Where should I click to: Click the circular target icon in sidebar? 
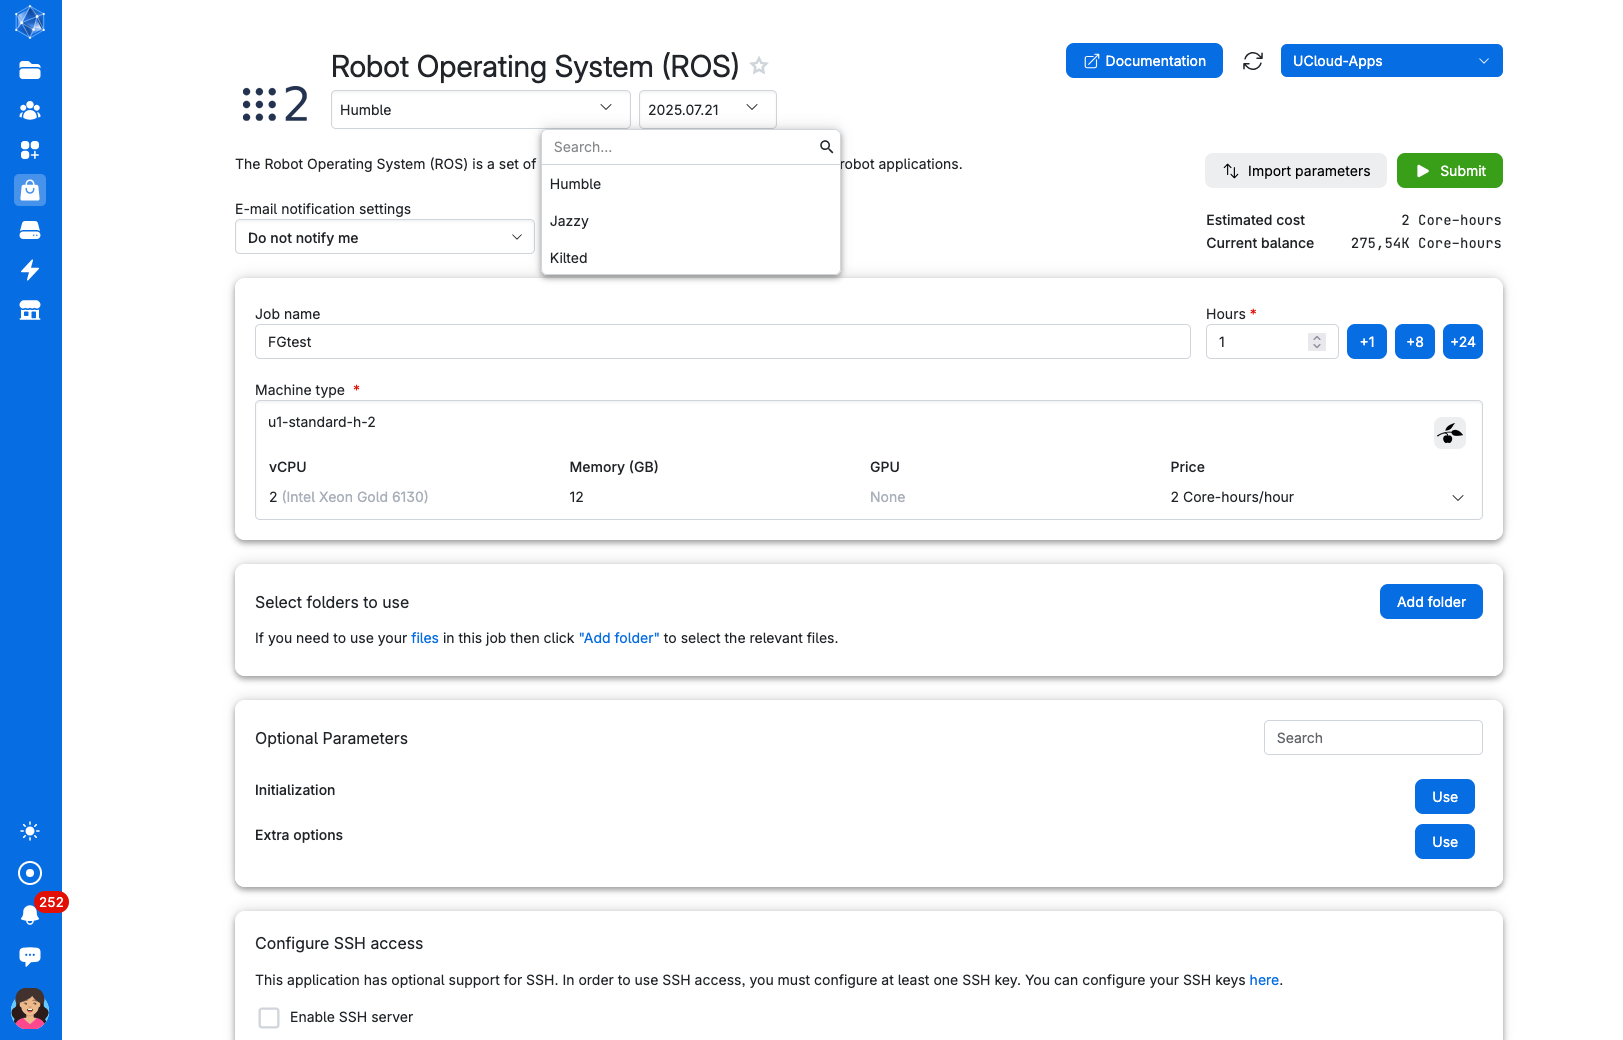click(30, 873)
